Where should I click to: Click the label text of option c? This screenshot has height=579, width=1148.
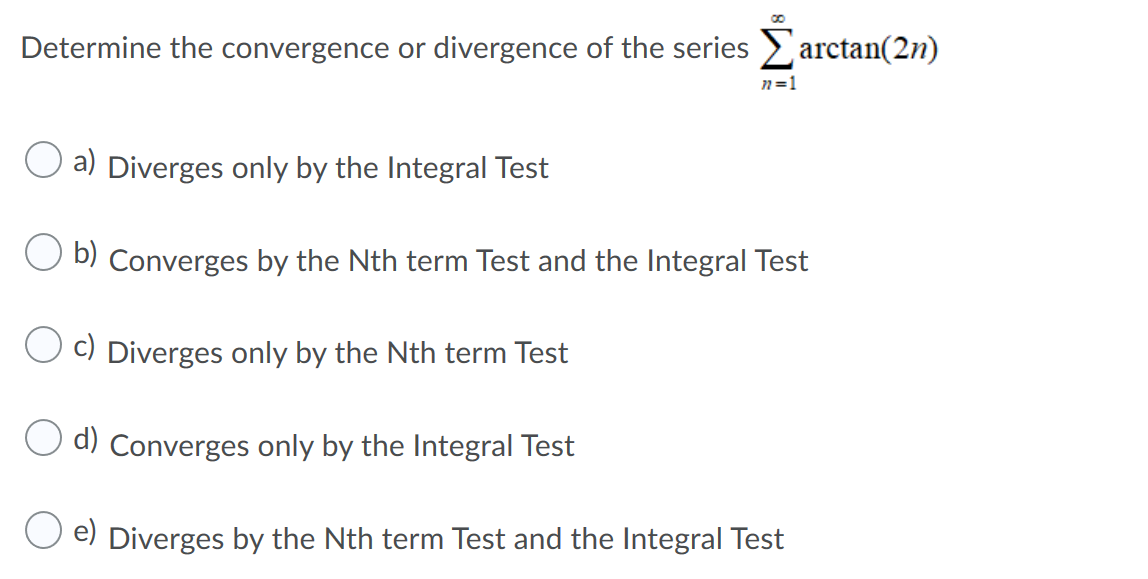pyautogui.click(x=340, y=352)
